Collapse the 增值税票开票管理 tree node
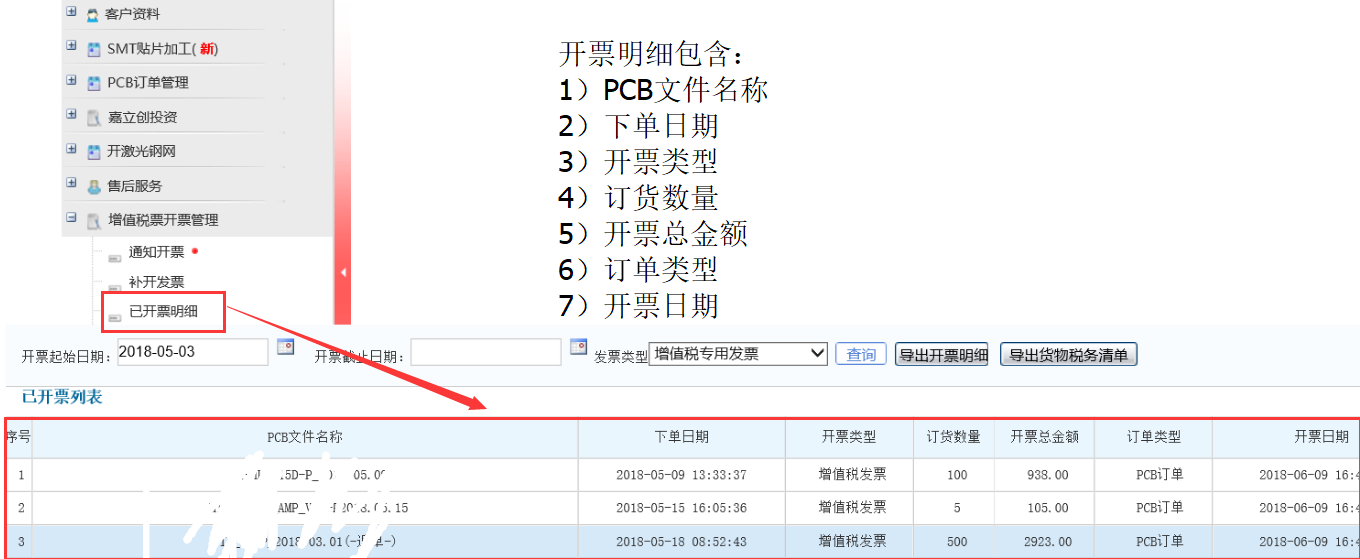The image size is (1360, 559). tap(71, 218)
